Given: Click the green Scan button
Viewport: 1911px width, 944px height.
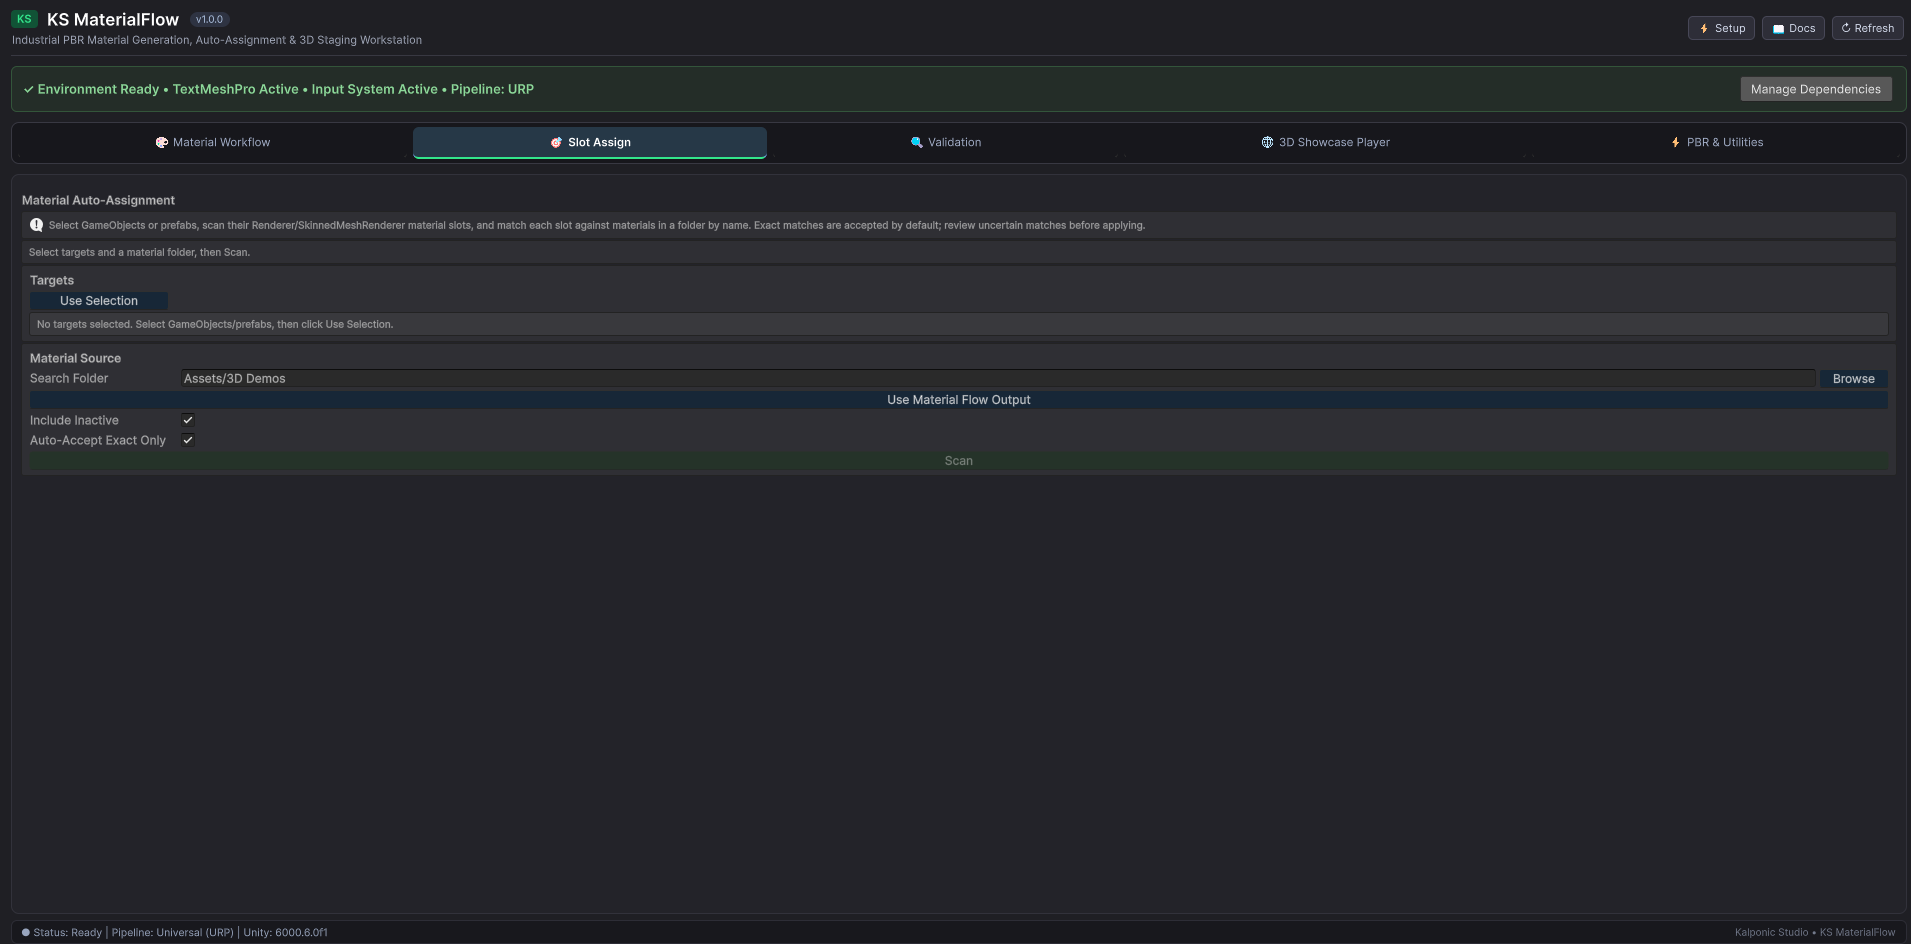Looking at the screenshot, I should (x=958, y=461).
